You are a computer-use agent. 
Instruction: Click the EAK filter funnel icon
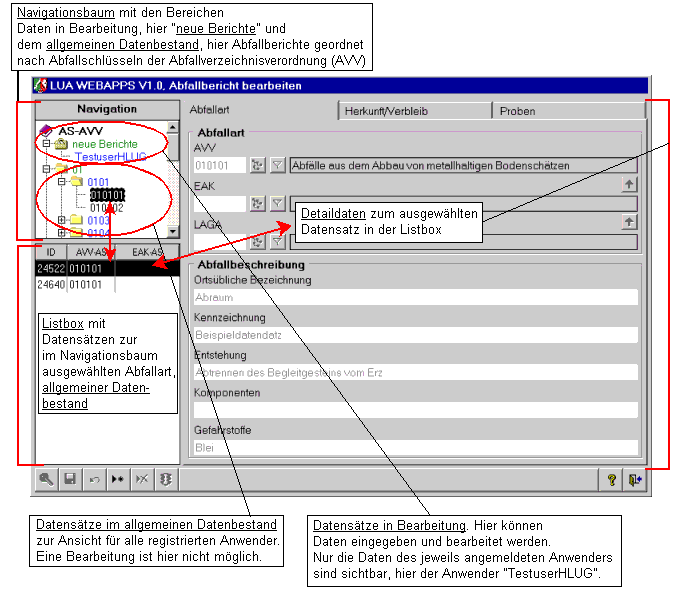(x=278, y=203)
